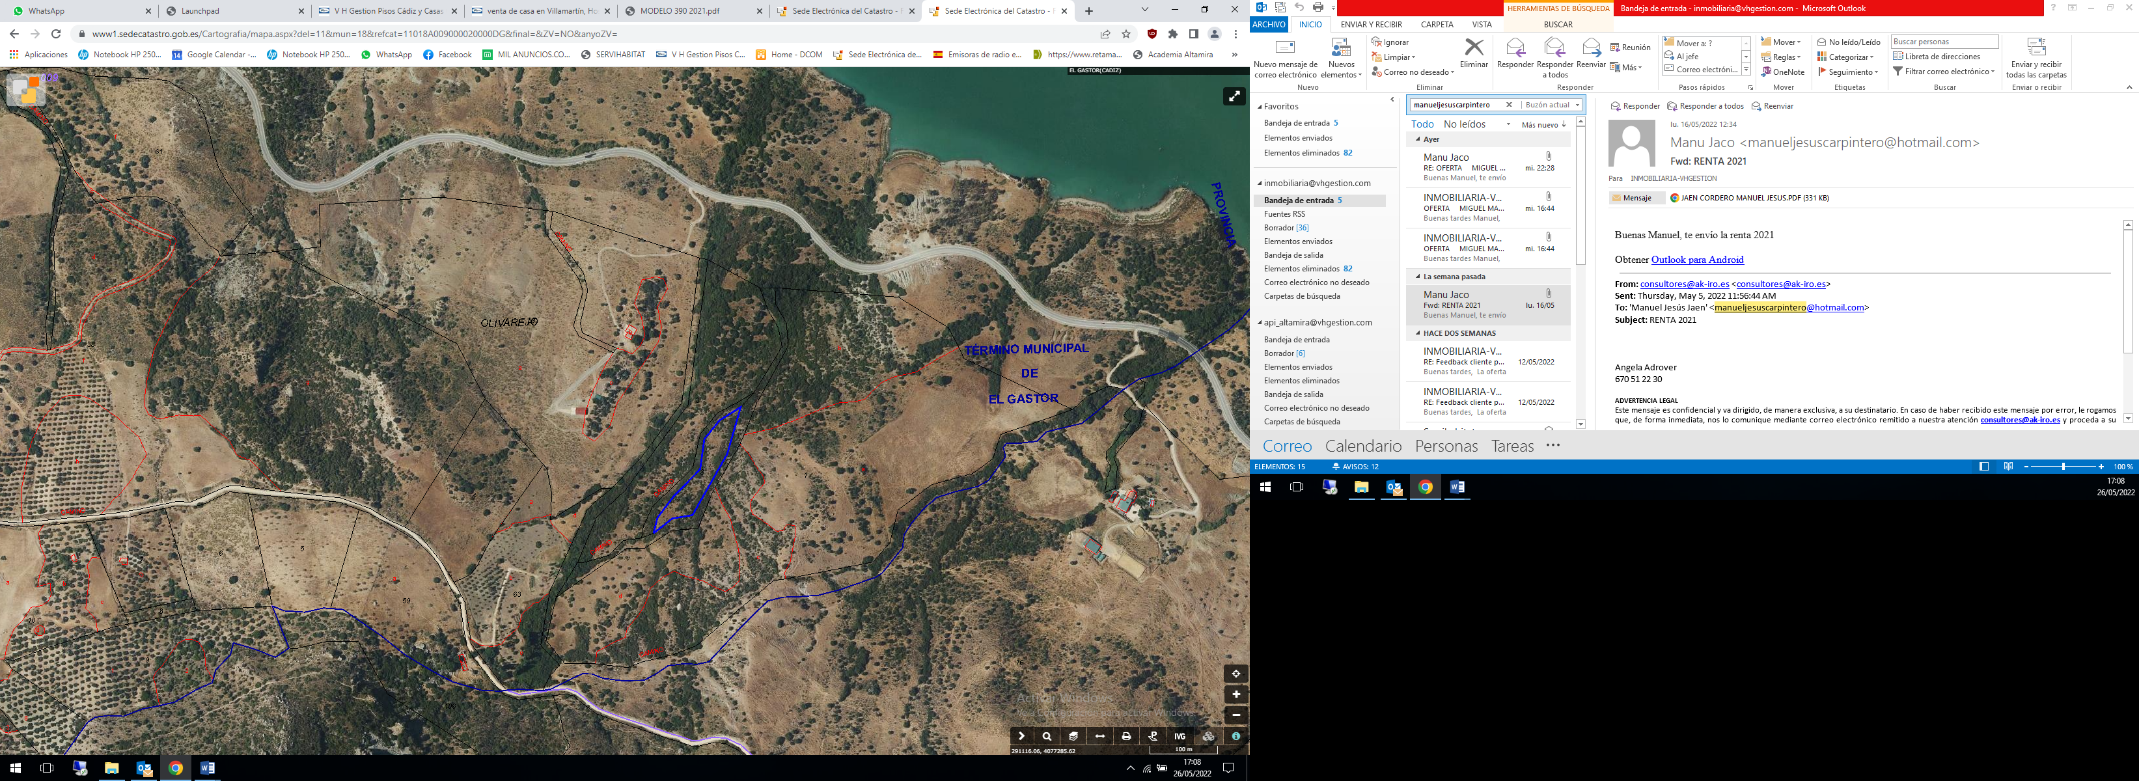Expand the map to fullscreen
Screen dimensions: 2139x781
(1233, 96)
